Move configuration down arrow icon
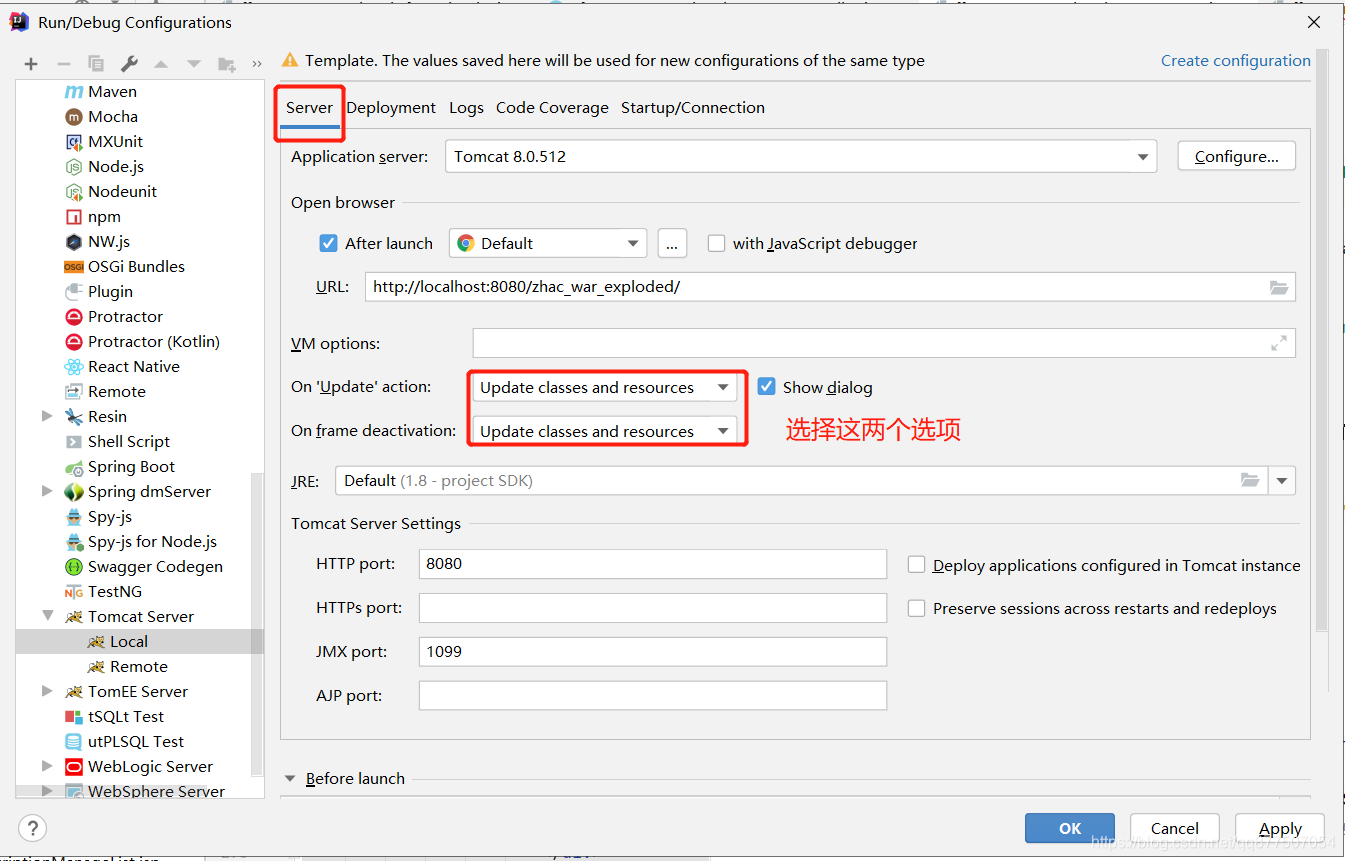Screen dimensions: 1345x861 pos(194,64)
